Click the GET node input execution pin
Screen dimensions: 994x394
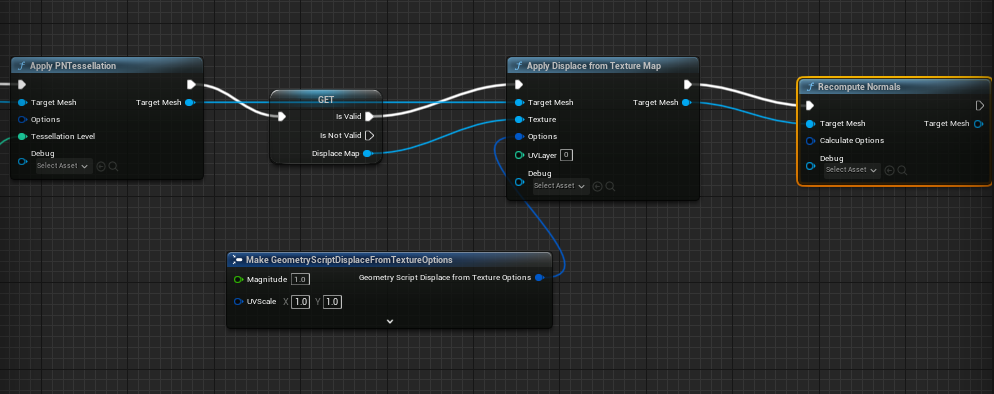tap(281, 117)
